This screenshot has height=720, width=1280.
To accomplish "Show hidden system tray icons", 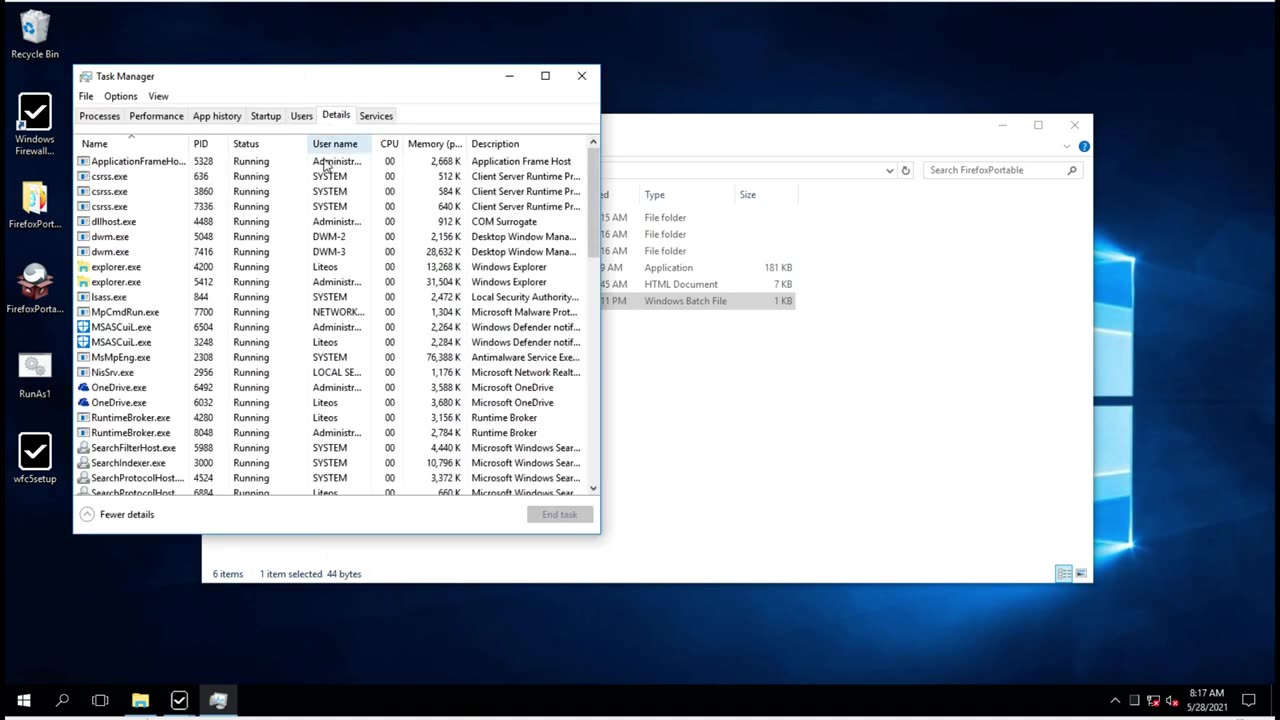I will click(x=1115, y=700).
